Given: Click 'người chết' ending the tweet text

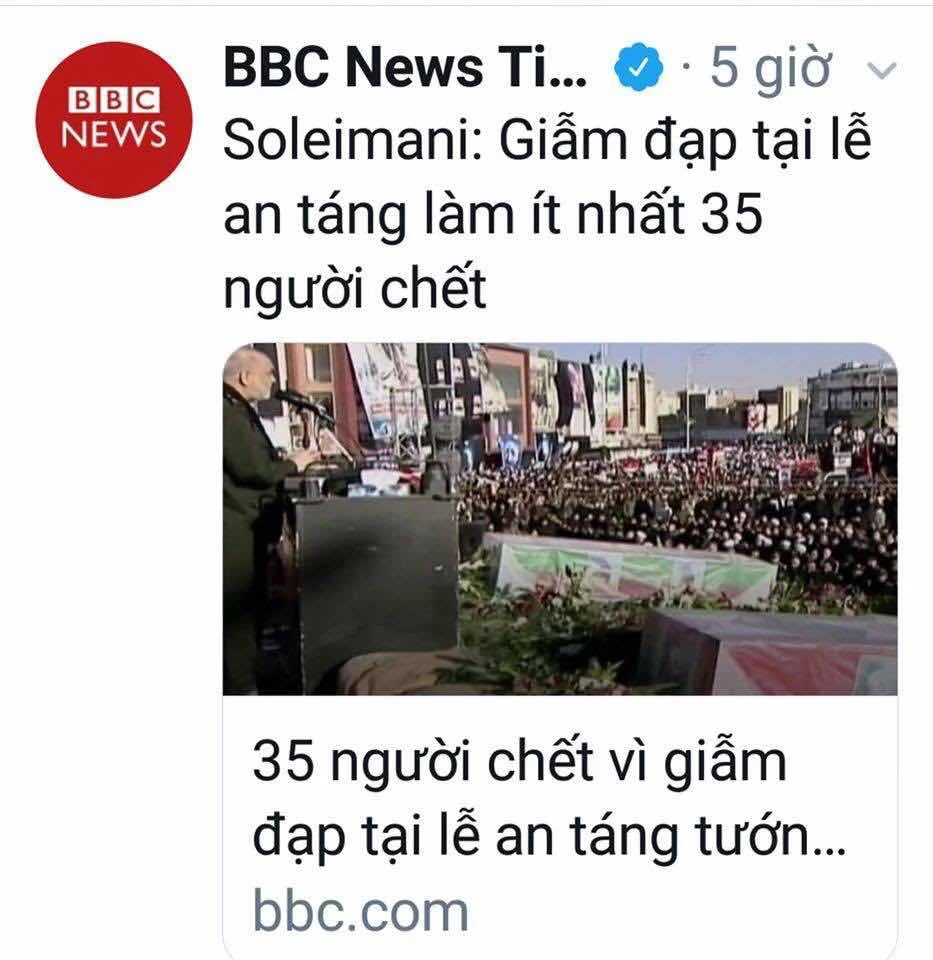Looking at the screenshot, I should (x=355, y=288).
